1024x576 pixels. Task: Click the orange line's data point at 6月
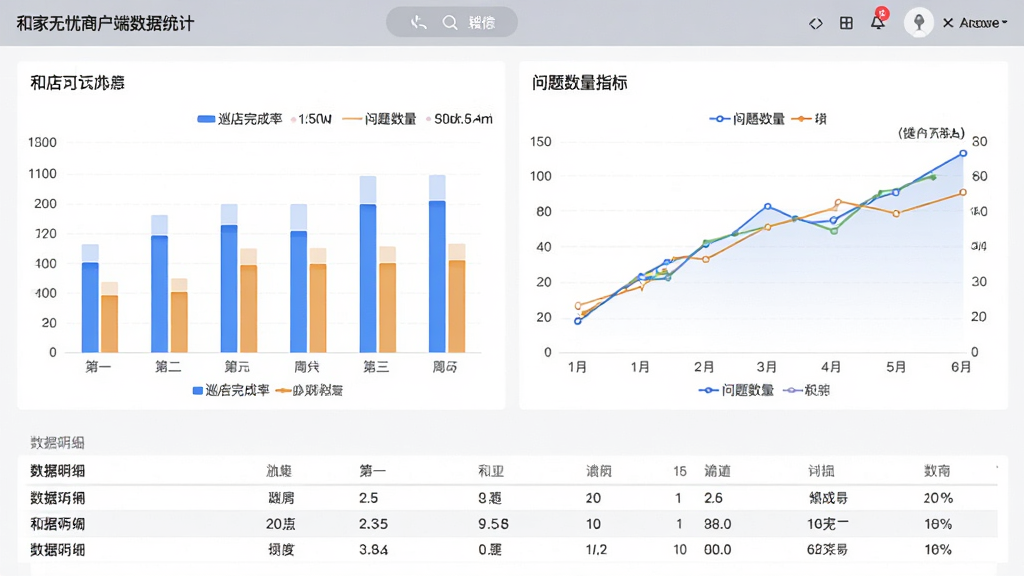(x=963, y=193)
